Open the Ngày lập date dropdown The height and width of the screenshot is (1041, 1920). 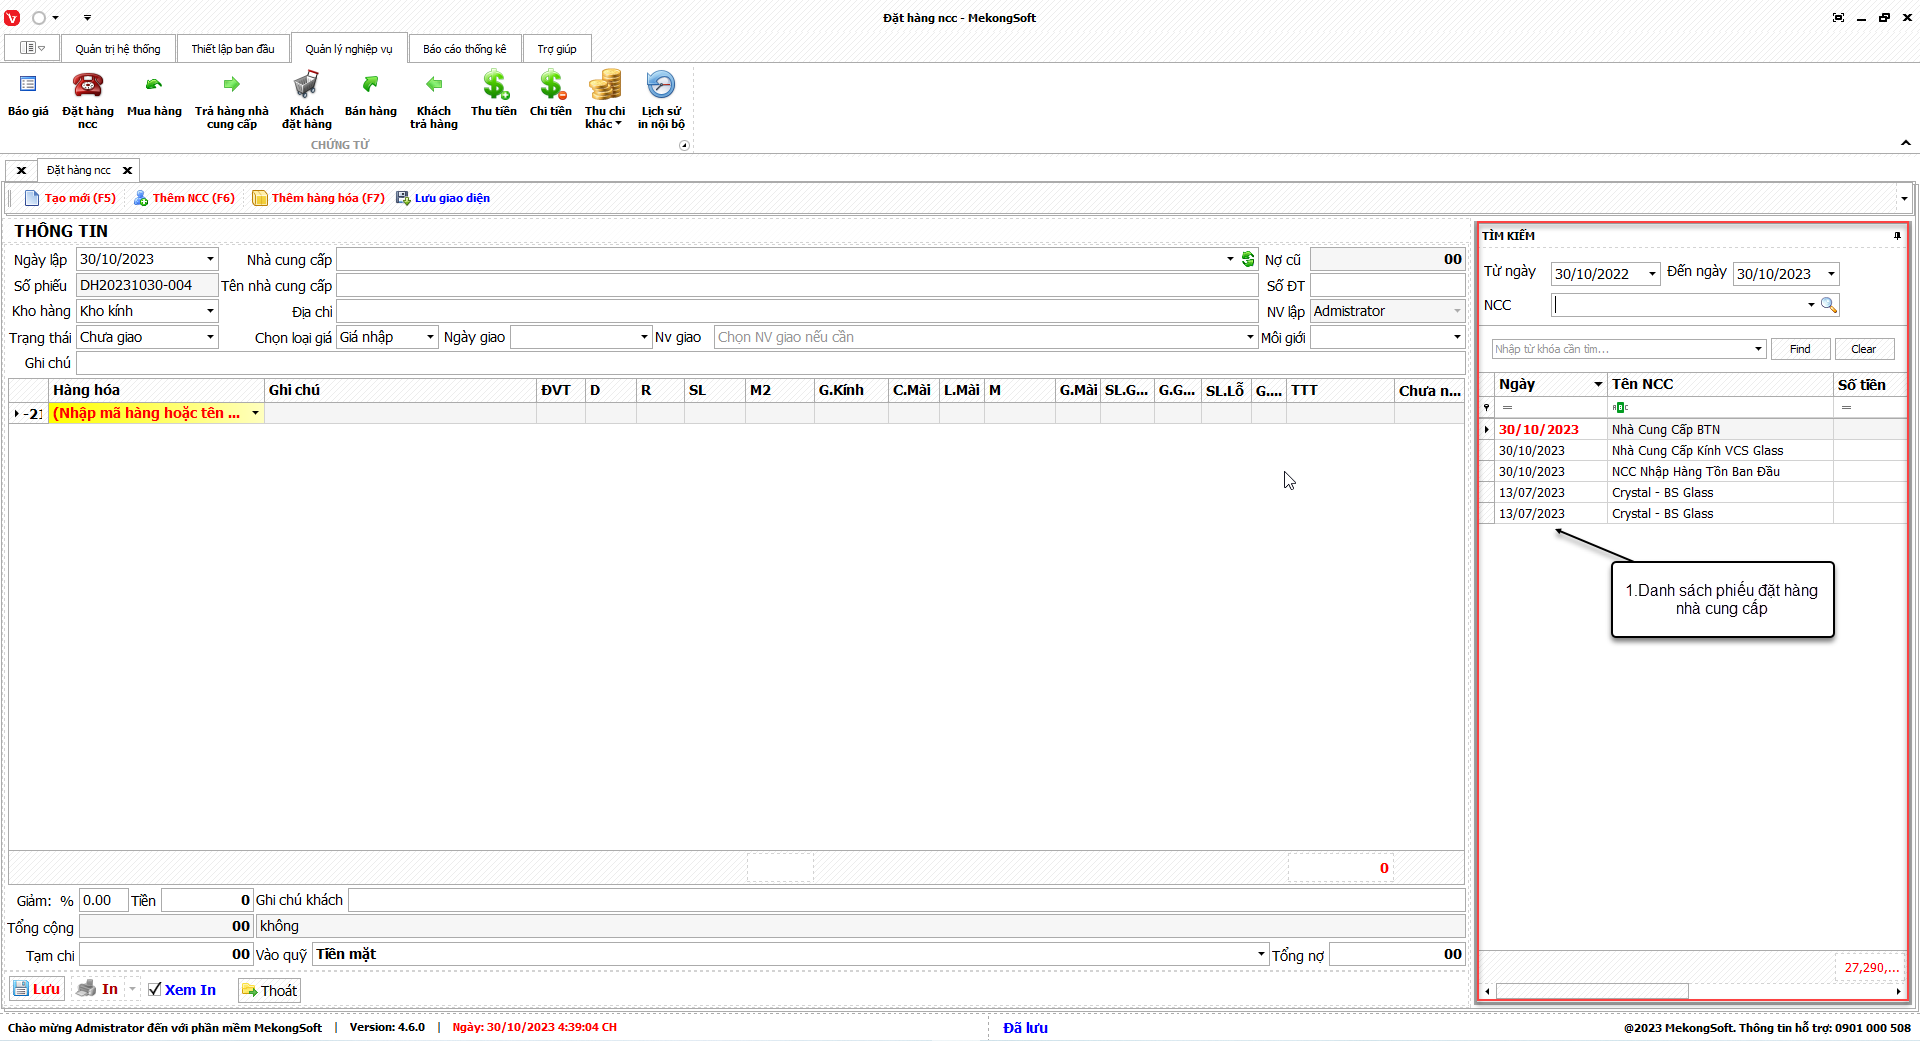(x=210, y=259)
